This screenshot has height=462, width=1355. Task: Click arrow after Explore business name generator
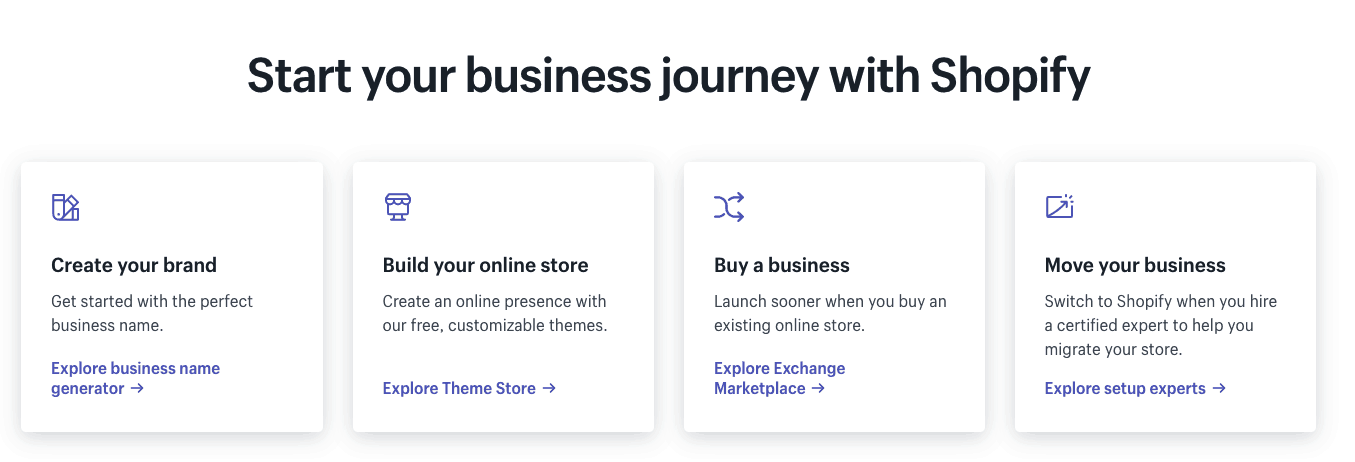(137, 389)
